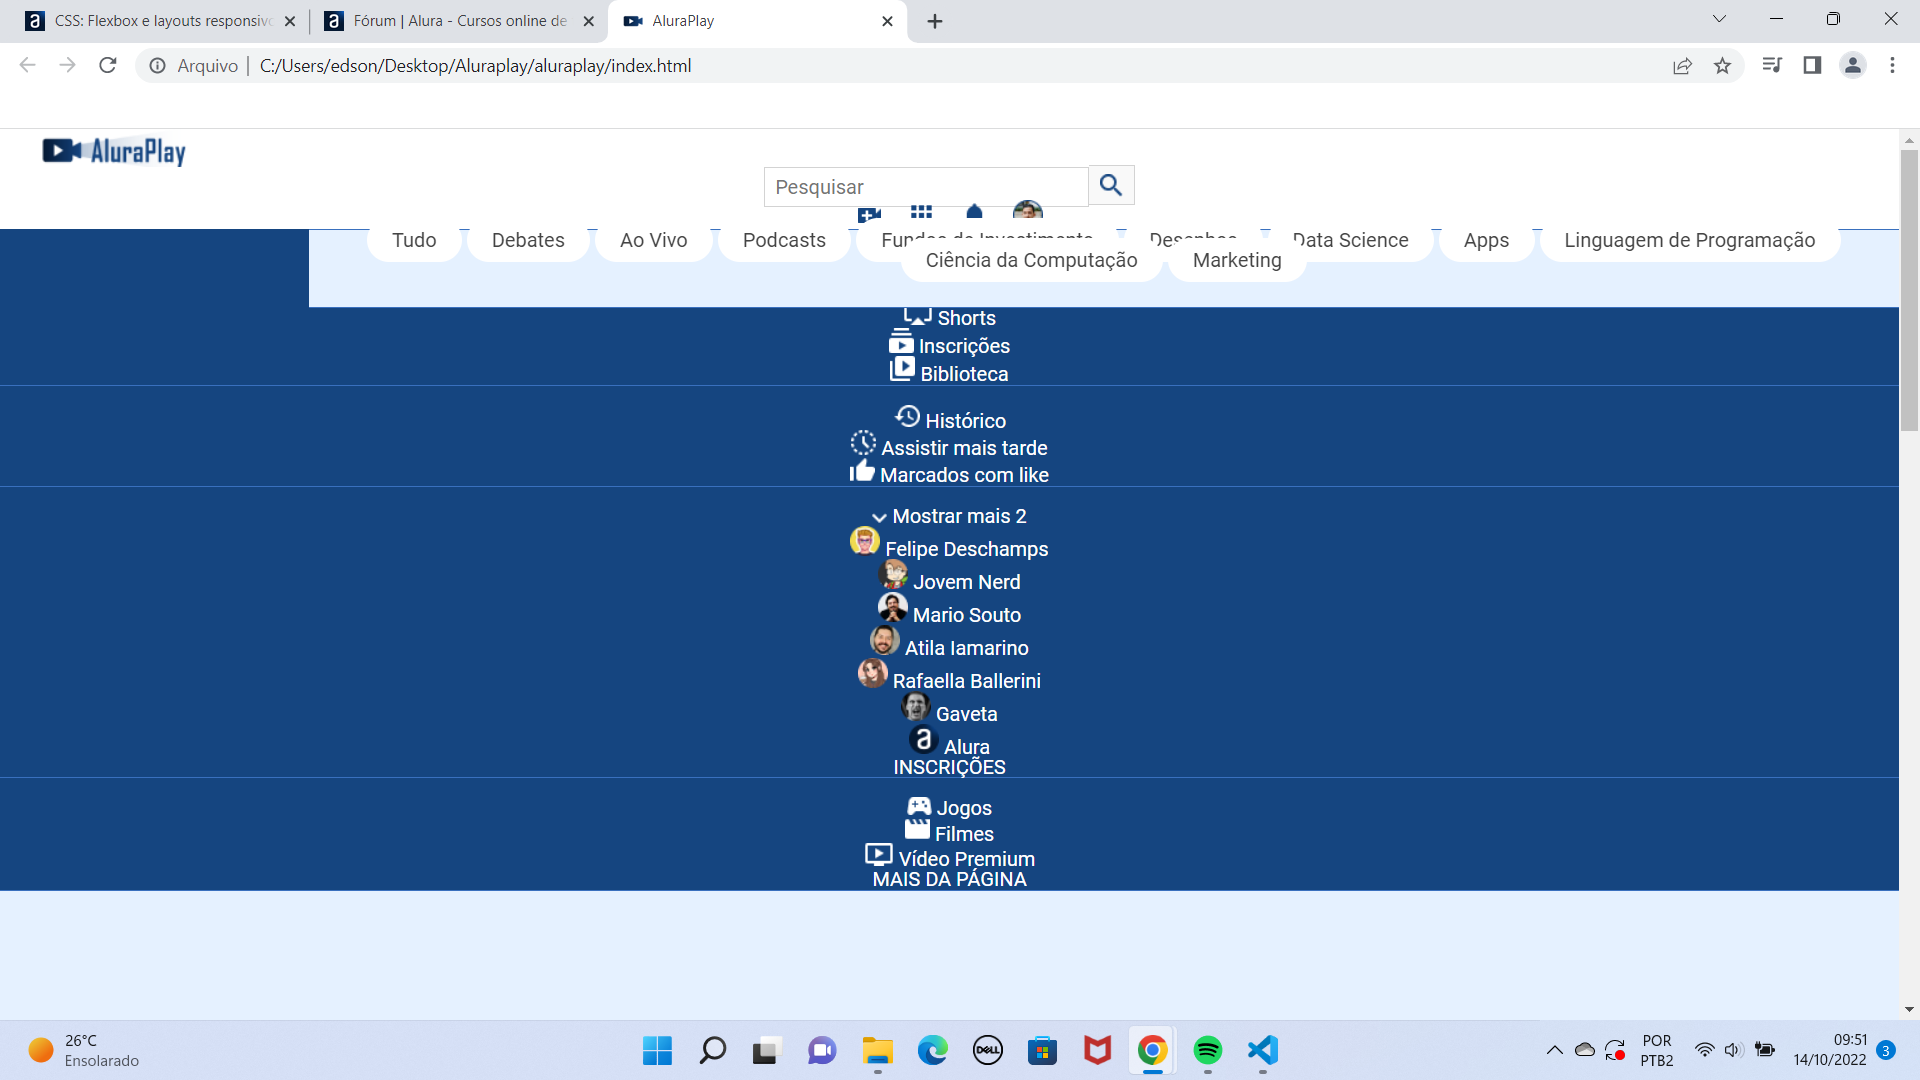The width and height of the screenshot is (1920, 1080).
Task: Select the Marketing category tab
Action: pos(1237,260)
